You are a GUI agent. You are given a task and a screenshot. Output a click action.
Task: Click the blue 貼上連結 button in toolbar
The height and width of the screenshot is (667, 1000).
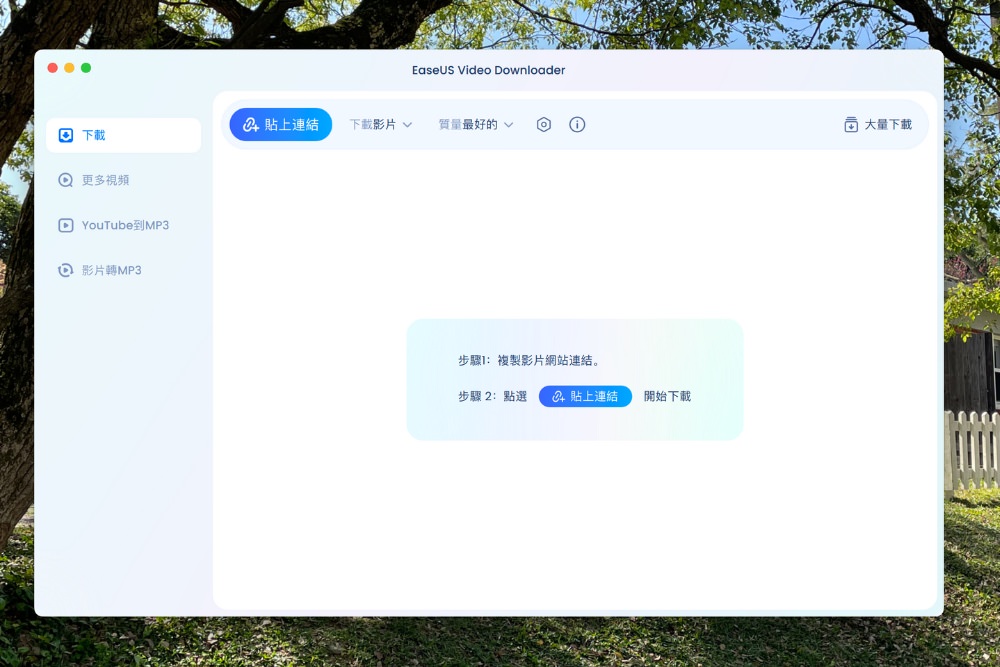[x=281, y=124]
